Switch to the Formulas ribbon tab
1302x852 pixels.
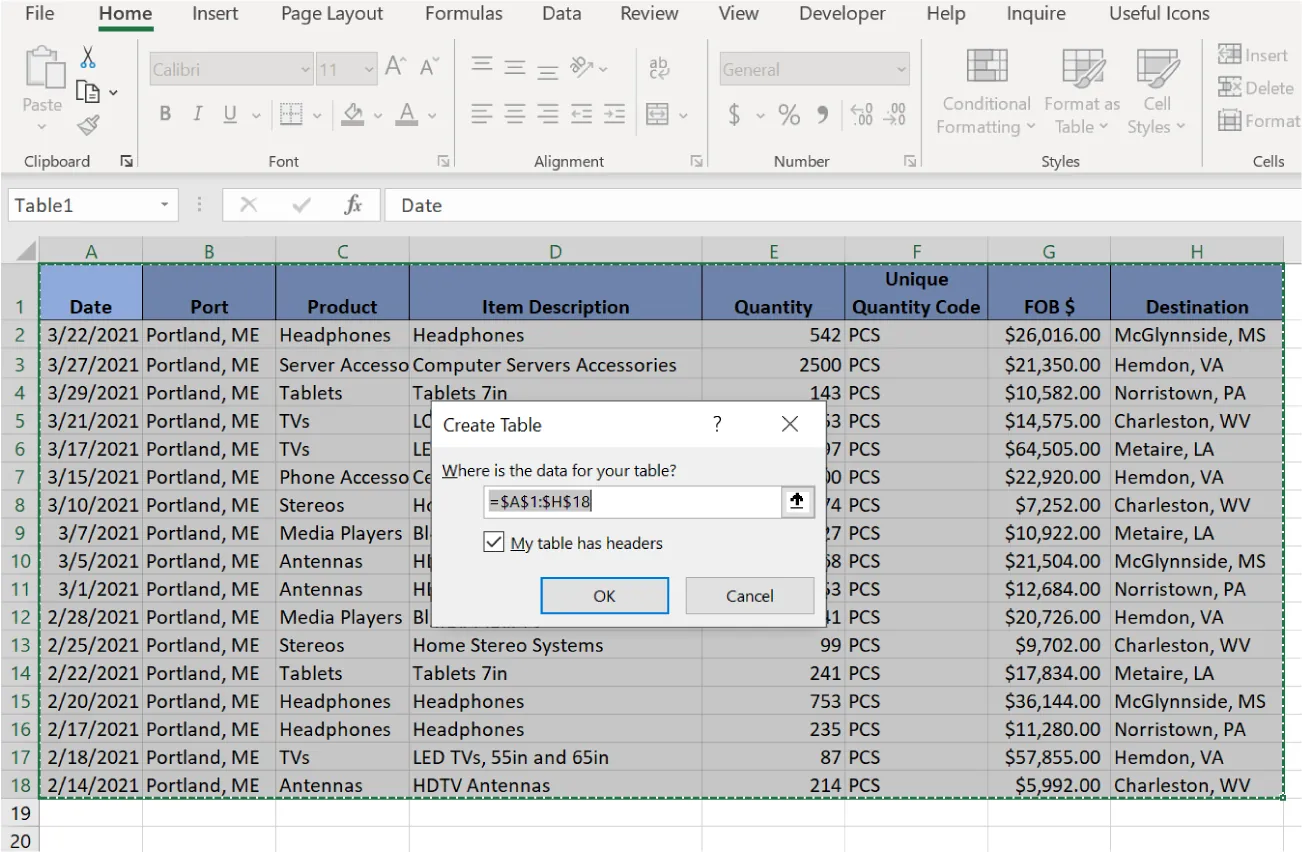tap(463, 14)
